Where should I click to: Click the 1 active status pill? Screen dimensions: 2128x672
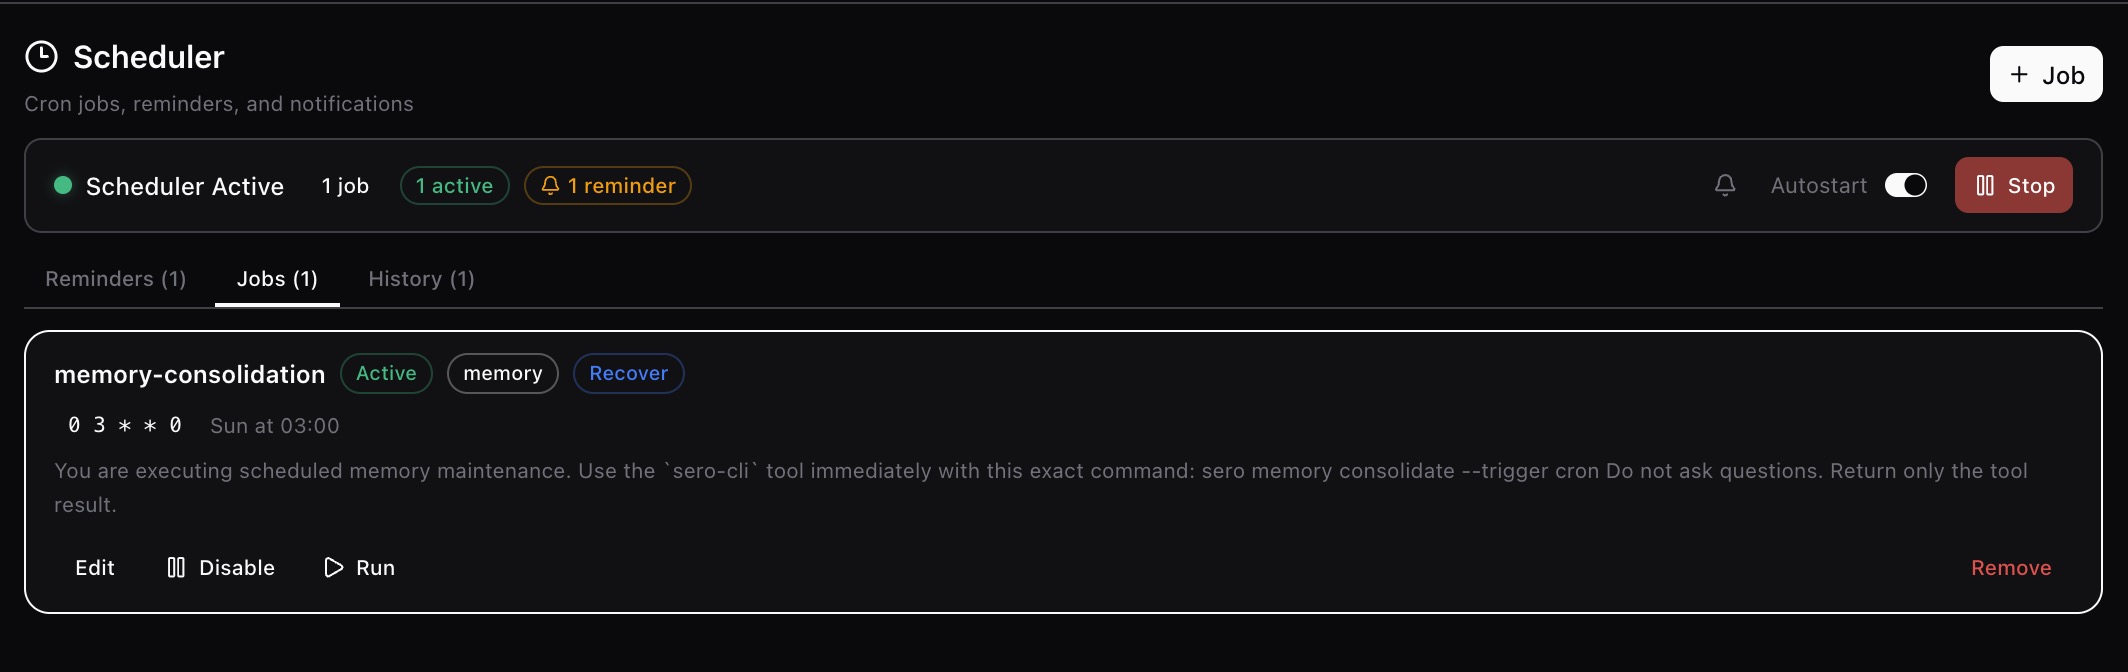coord(454,186)
